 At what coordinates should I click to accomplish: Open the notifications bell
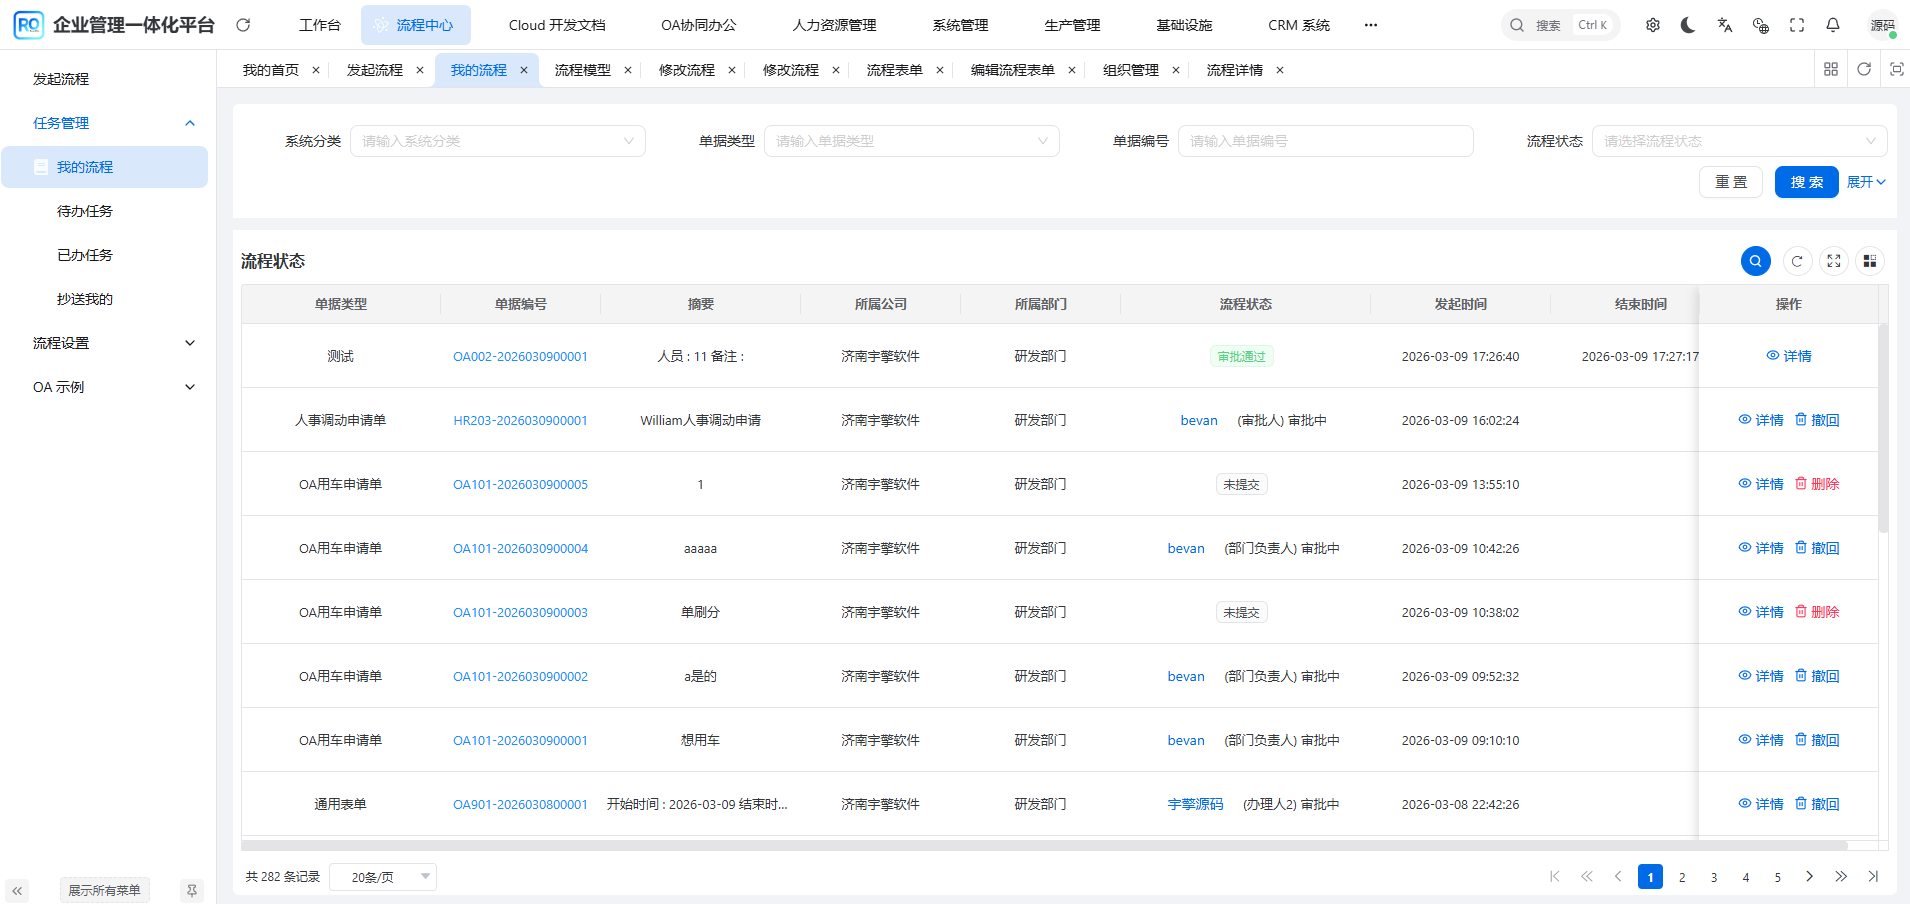coord(1833,25)
